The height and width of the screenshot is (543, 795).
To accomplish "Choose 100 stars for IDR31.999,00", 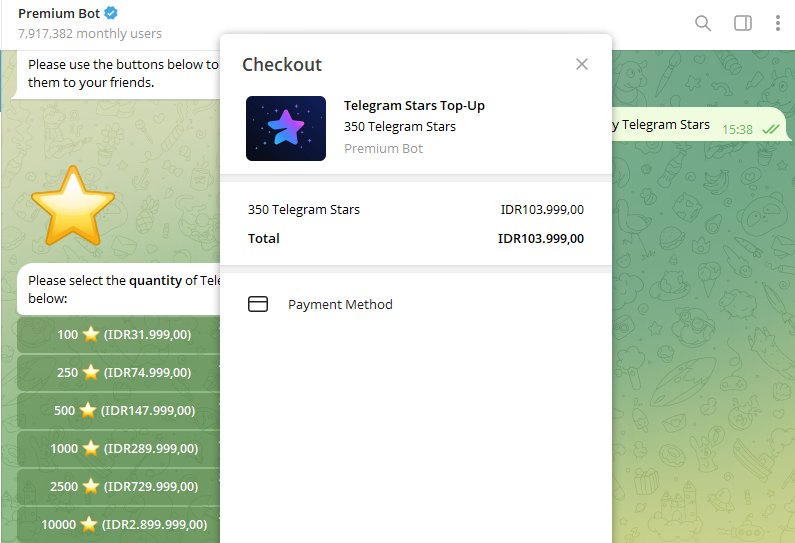I will (x=120, y=335).
